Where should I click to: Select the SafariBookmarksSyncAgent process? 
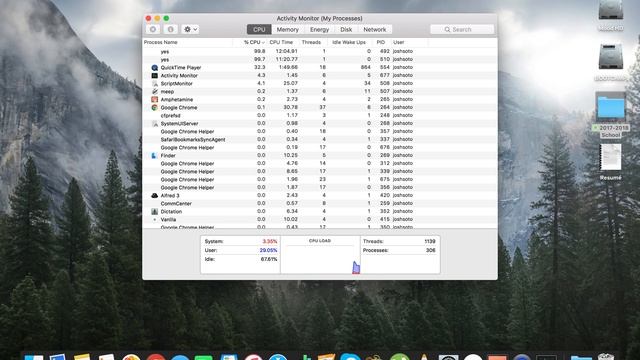point(320,139)
